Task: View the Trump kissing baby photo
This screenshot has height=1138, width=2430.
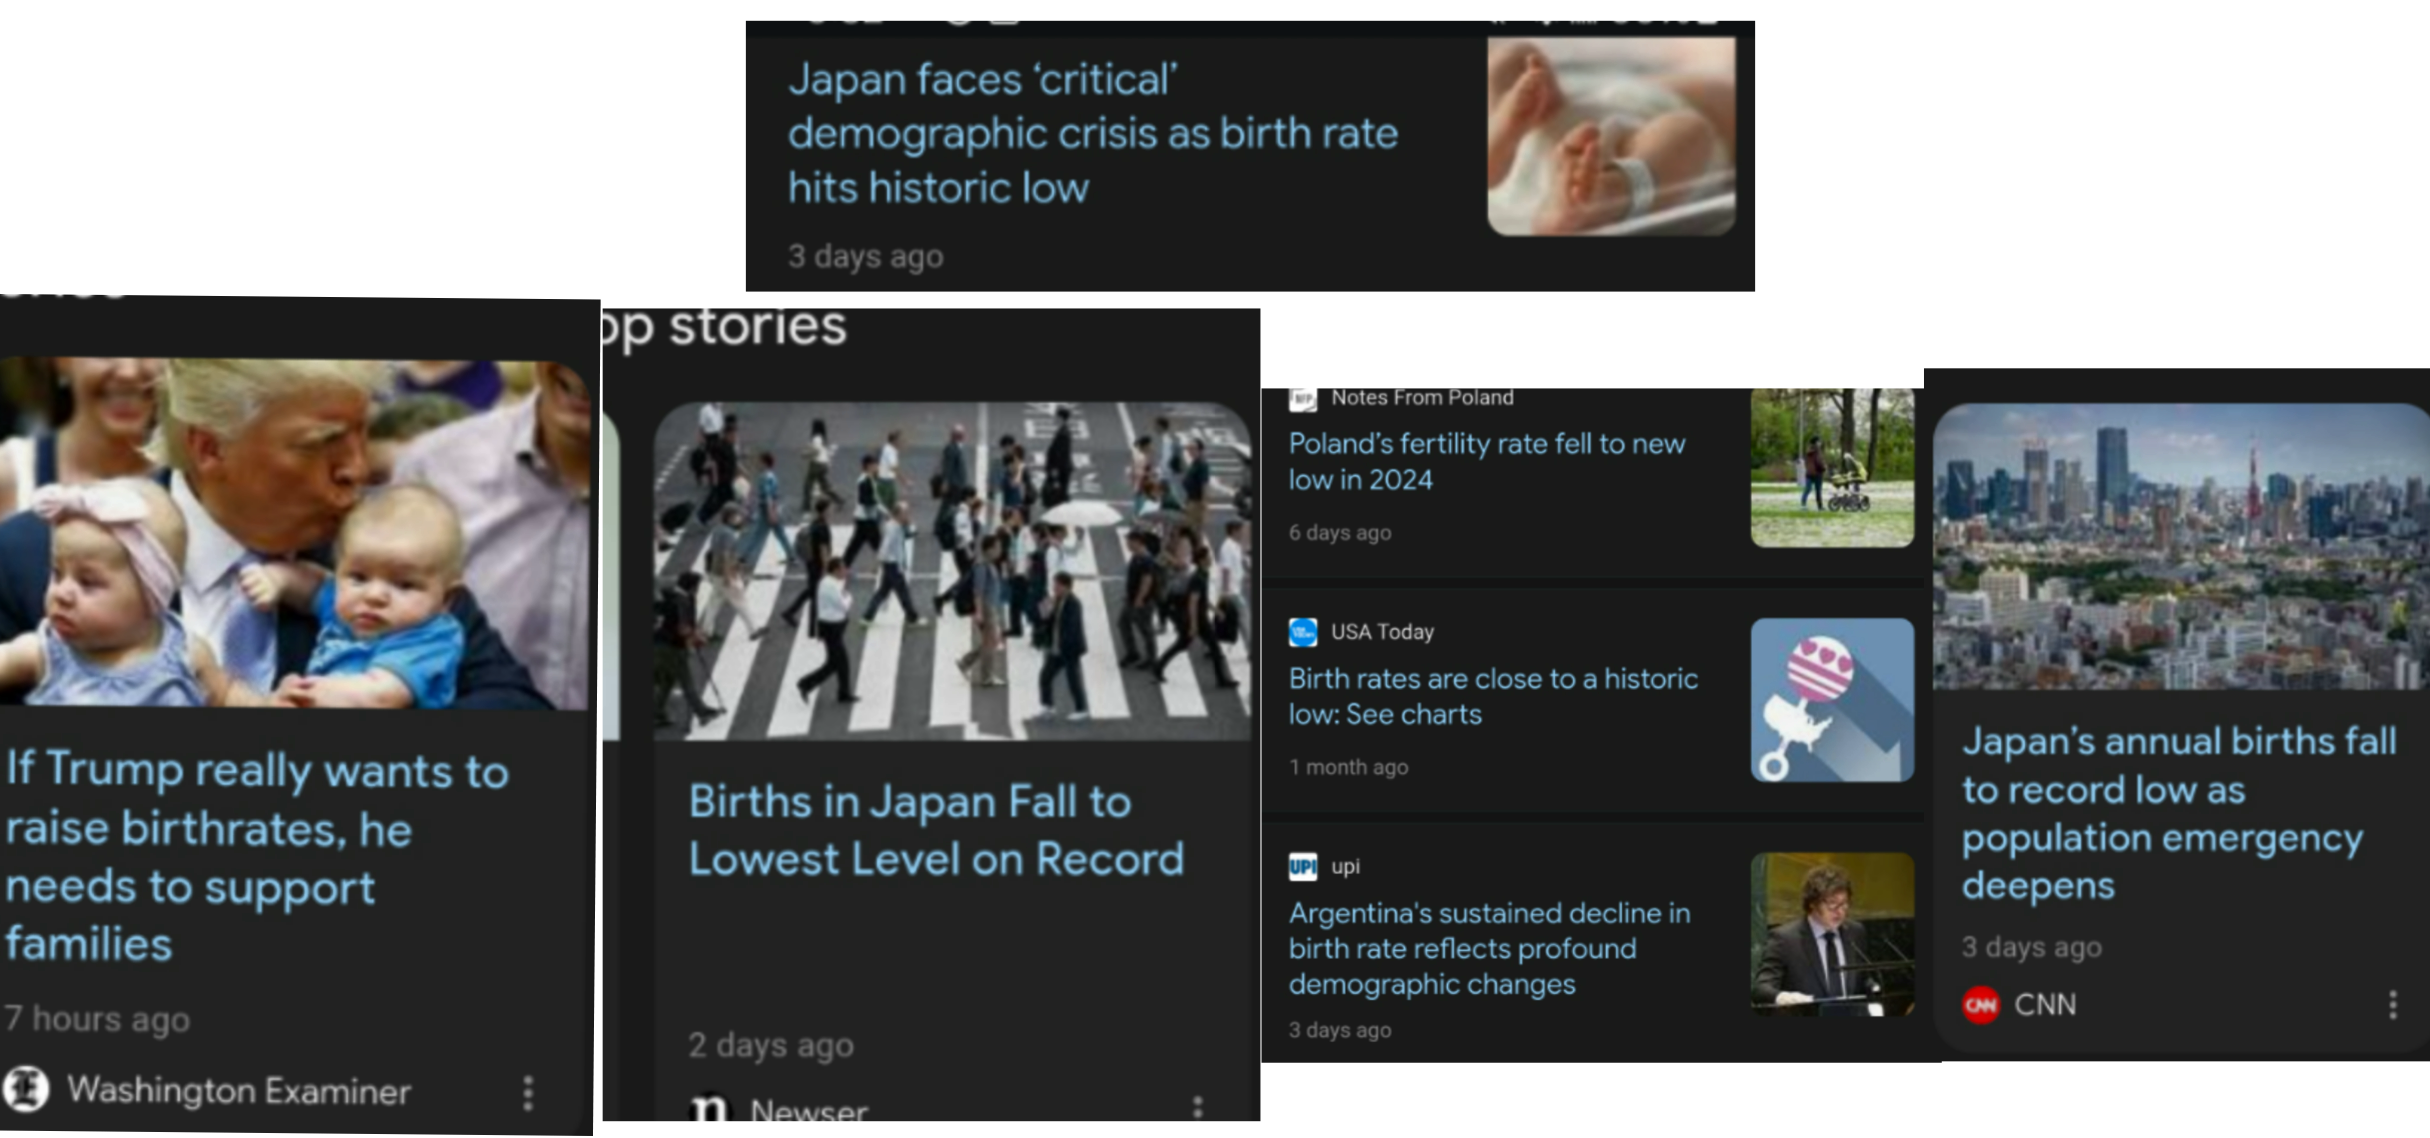Action: (x=295, y=532)
